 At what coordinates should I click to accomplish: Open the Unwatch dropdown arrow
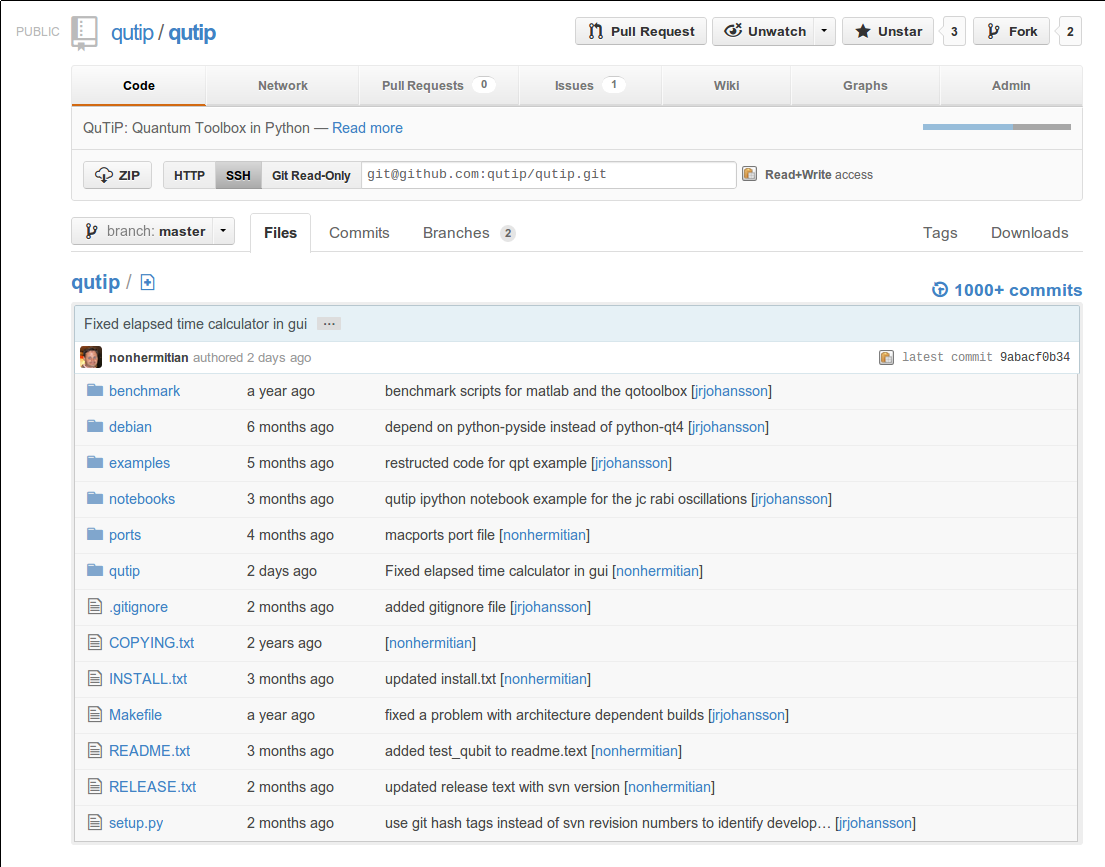(x=823, y=31)
